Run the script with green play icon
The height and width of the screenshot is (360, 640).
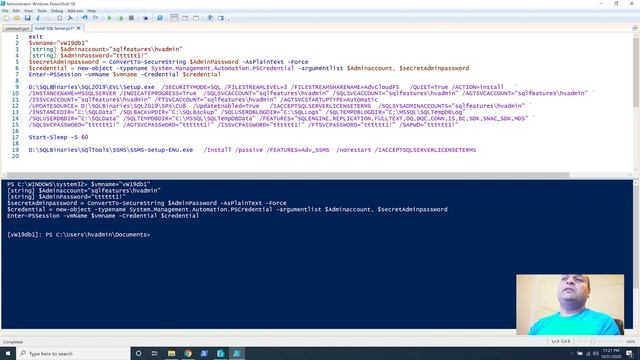click(109, 18)
